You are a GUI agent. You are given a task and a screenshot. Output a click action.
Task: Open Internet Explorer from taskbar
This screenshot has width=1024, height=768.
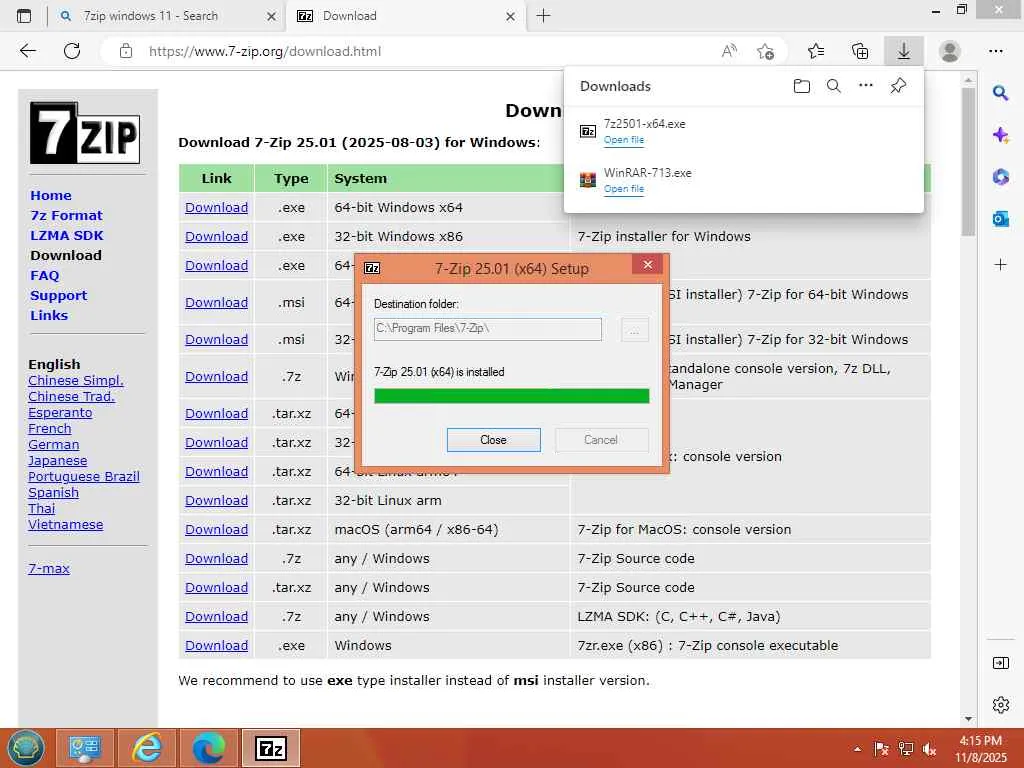(147, 748)
